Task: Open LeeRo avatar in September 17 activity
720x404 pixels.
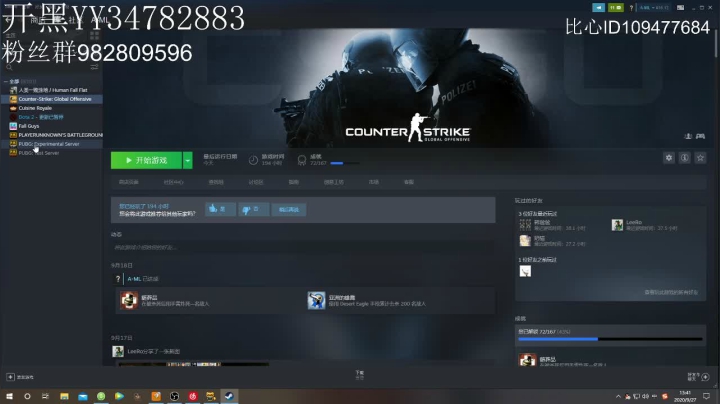Action: pos(118,352)
